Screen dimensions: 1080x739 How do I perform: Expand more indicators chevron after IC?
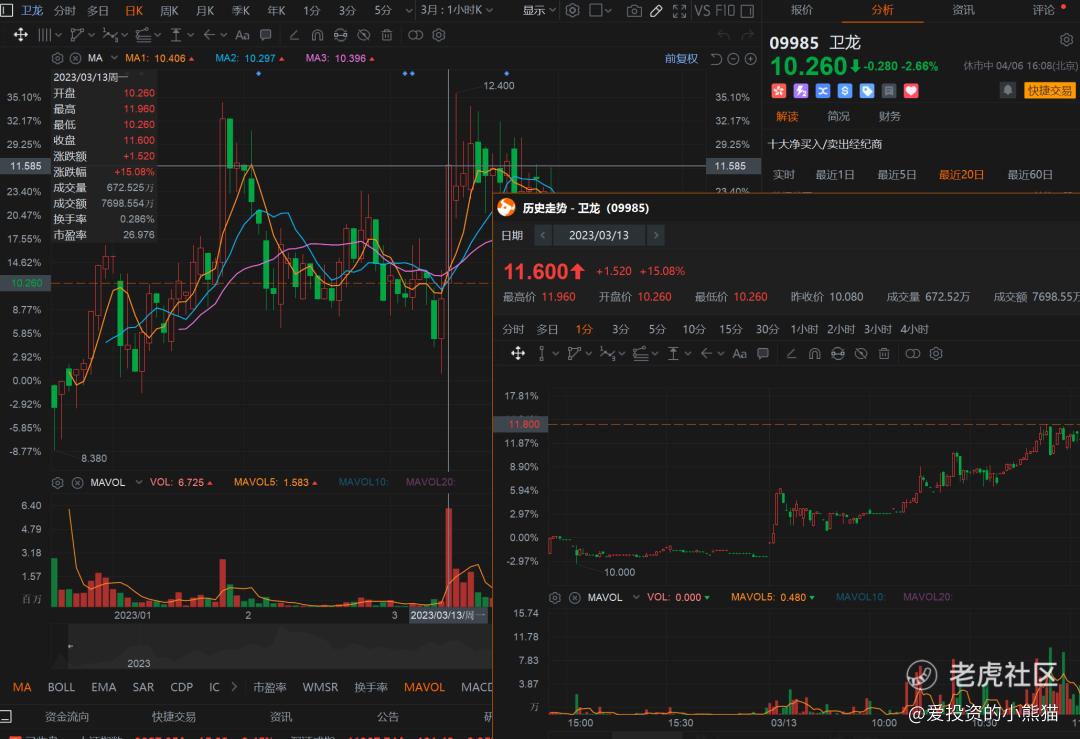[x=235, y=687]
